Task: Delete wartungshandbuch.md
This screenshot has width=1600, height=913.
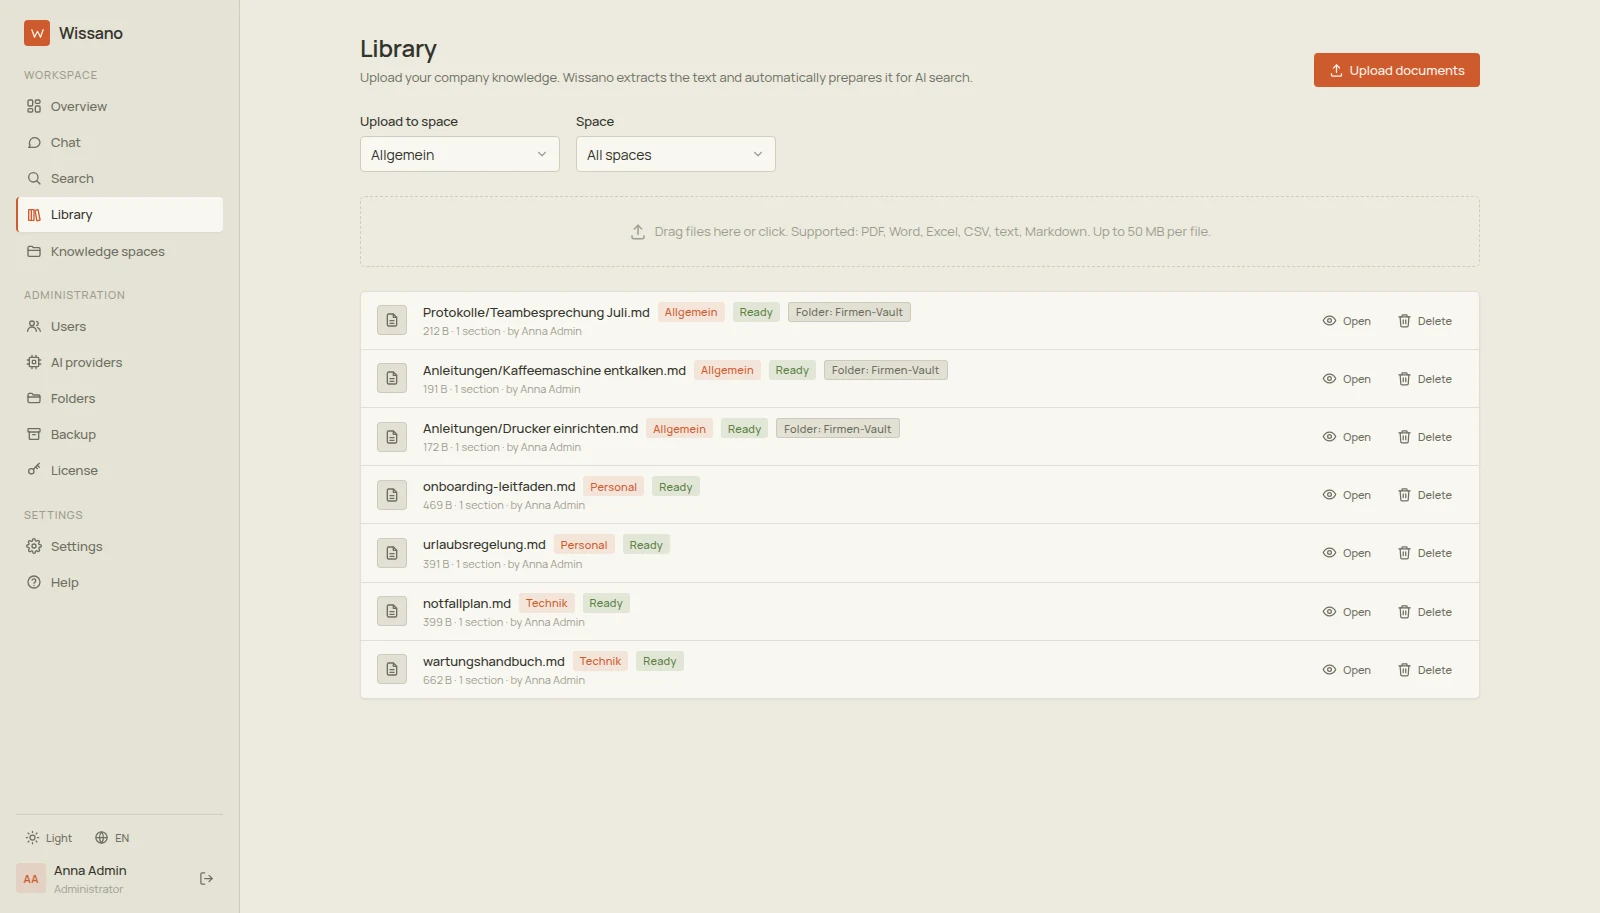Action: (x=1425, y=670)
